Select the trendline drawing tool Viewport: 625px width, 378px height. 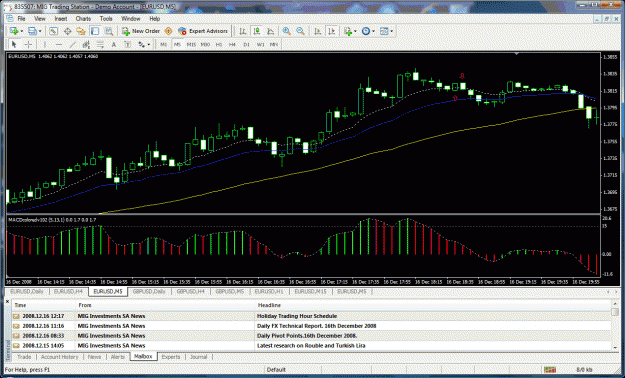pyautogui.click(x=72, y=45)
